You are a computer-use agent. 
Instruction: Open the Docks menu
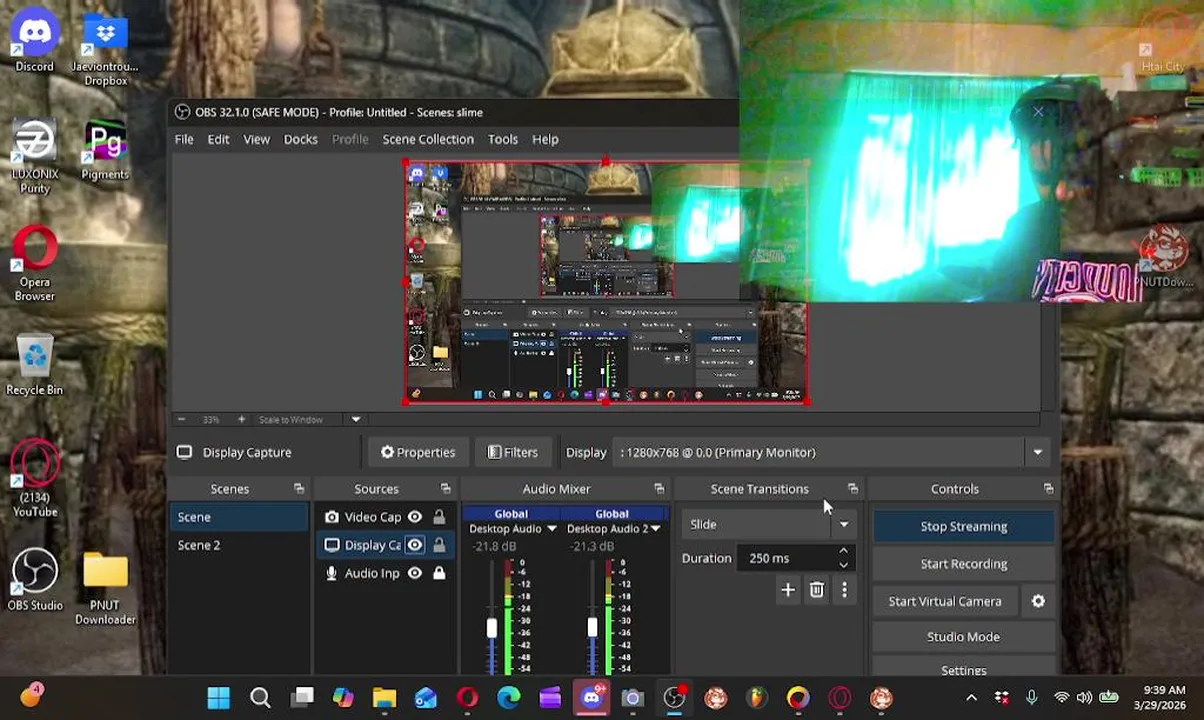(300, 139)
